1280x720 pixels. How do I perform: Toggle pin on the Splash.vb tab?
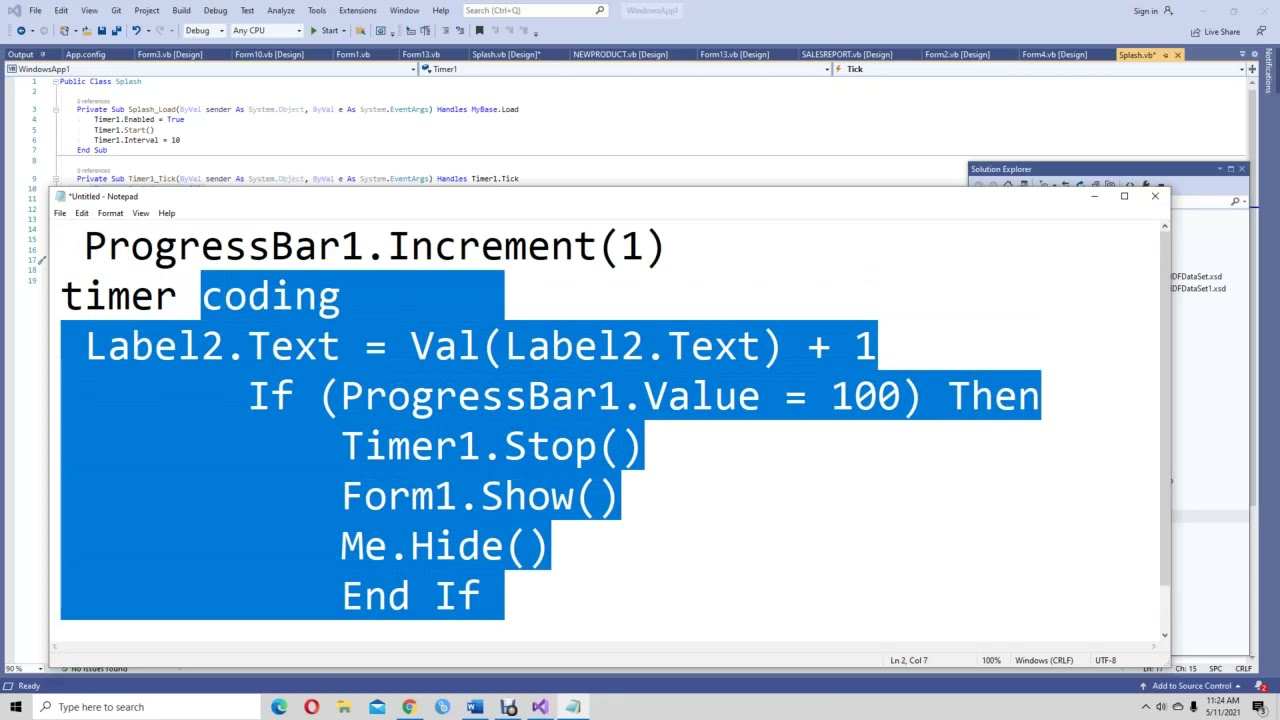click(x=1165, y=55)
